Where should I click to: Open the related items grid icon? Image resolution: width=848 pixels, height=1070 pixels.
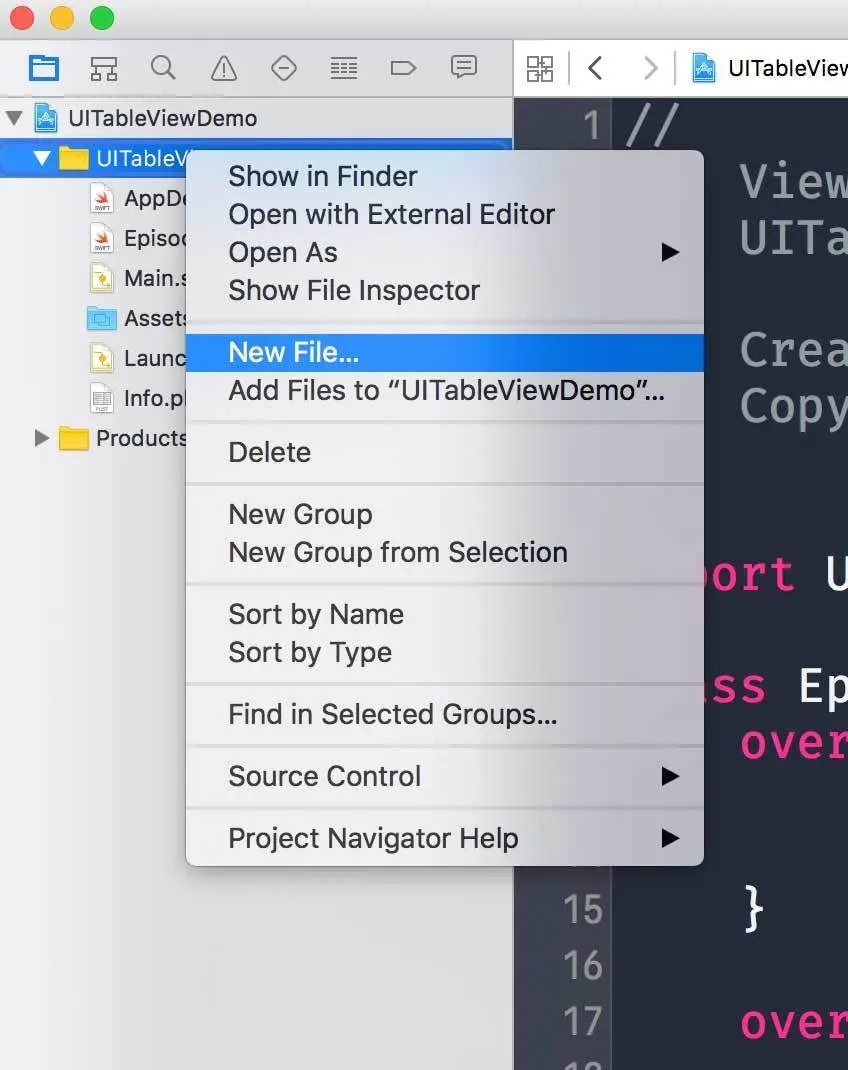540,69
